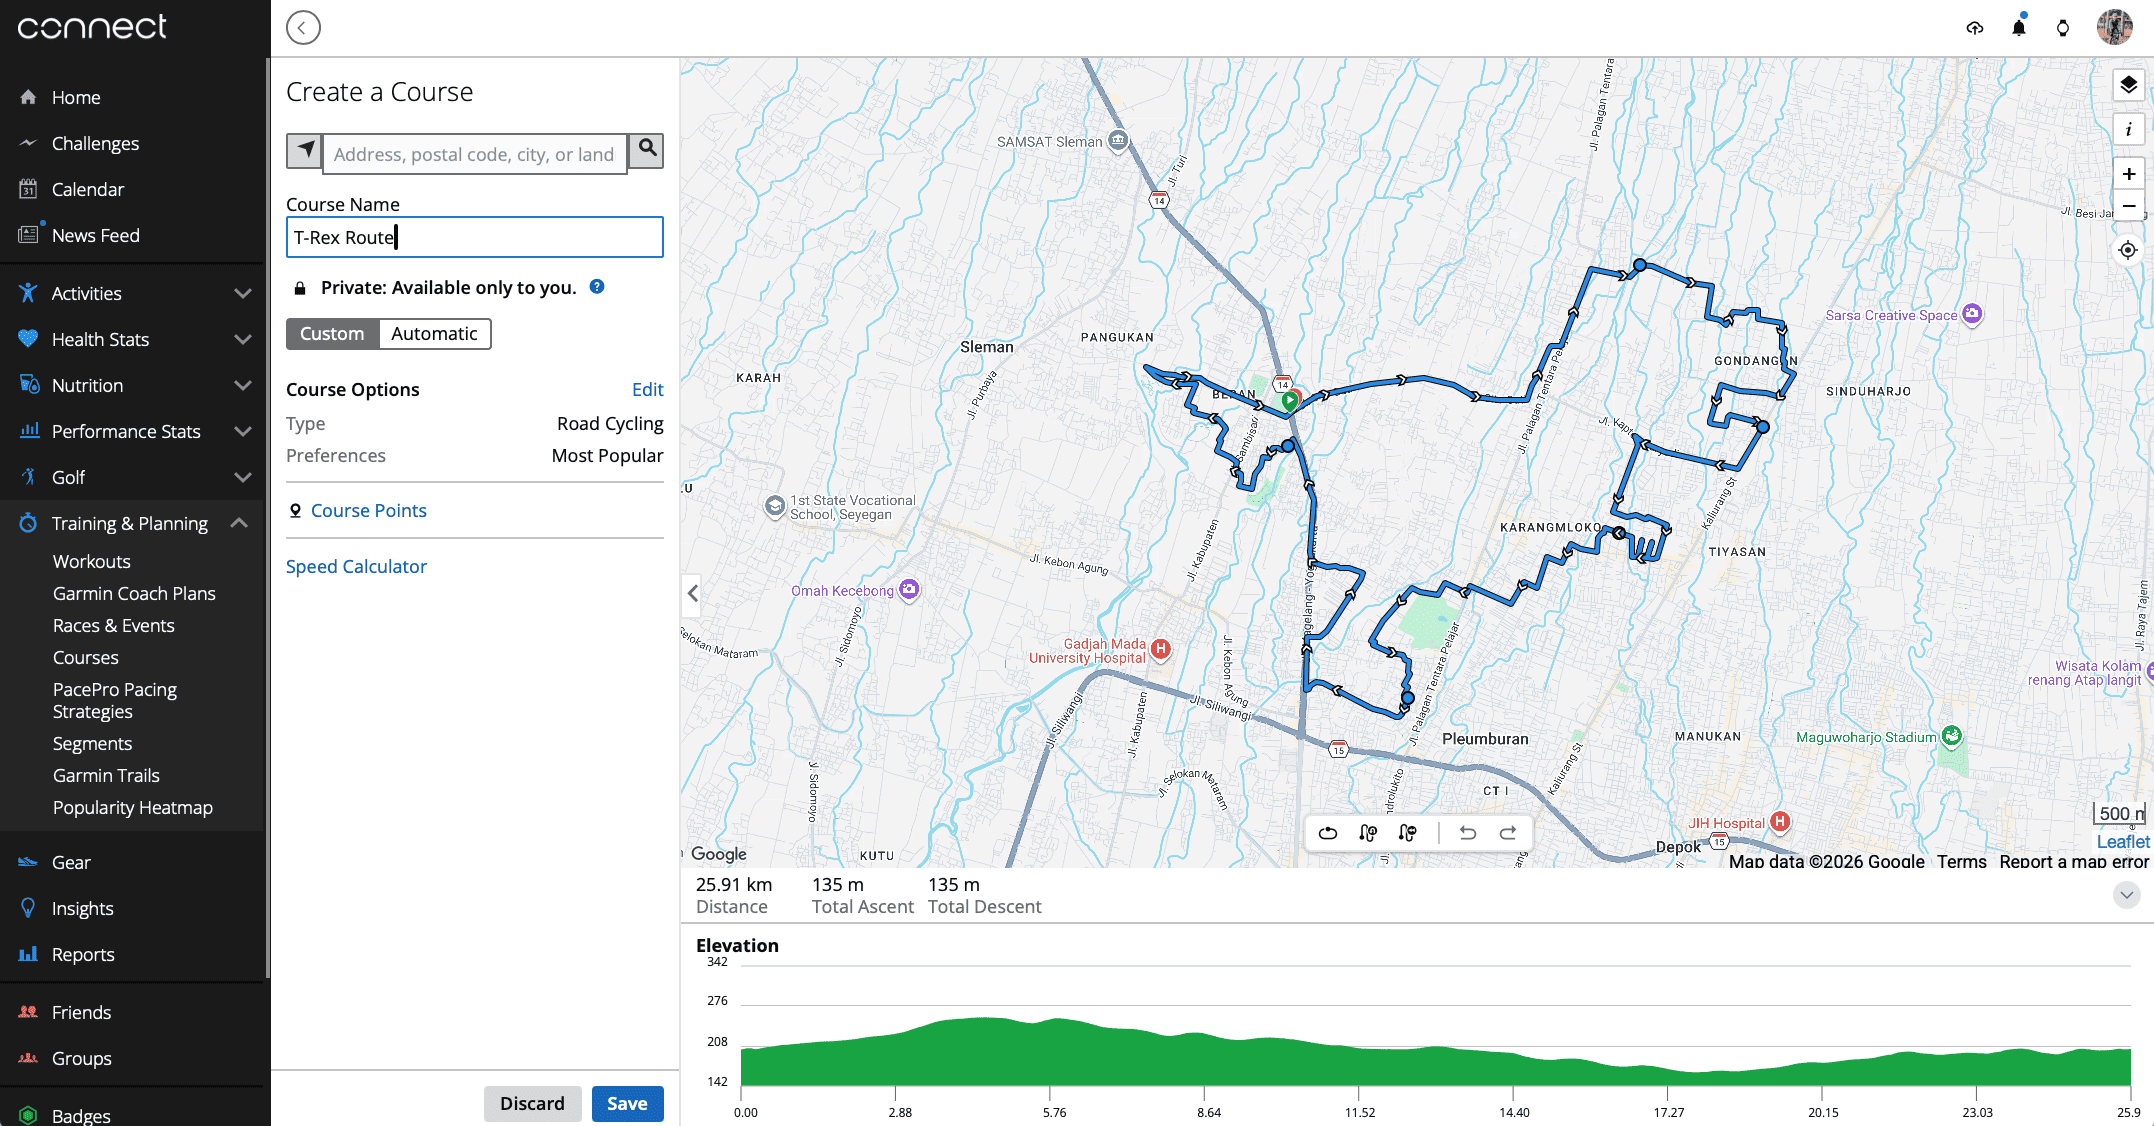The image size is (2154, 1126).
Task: Open the Speed Calculator link
Action: [x=356, y=566]
